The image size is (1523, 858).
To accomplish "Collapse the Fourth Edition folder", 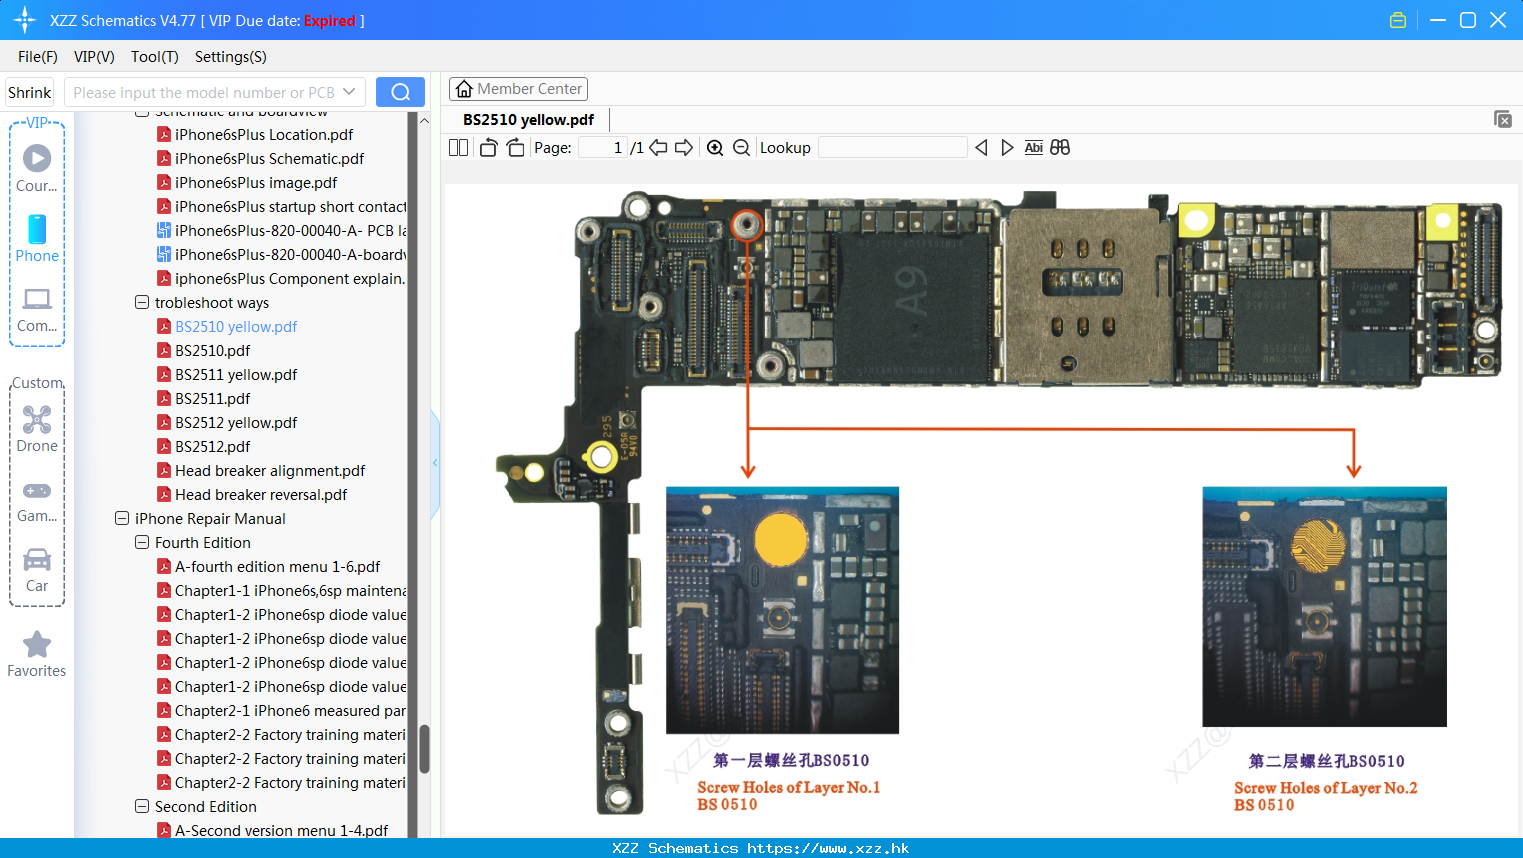I will (142, 542).
